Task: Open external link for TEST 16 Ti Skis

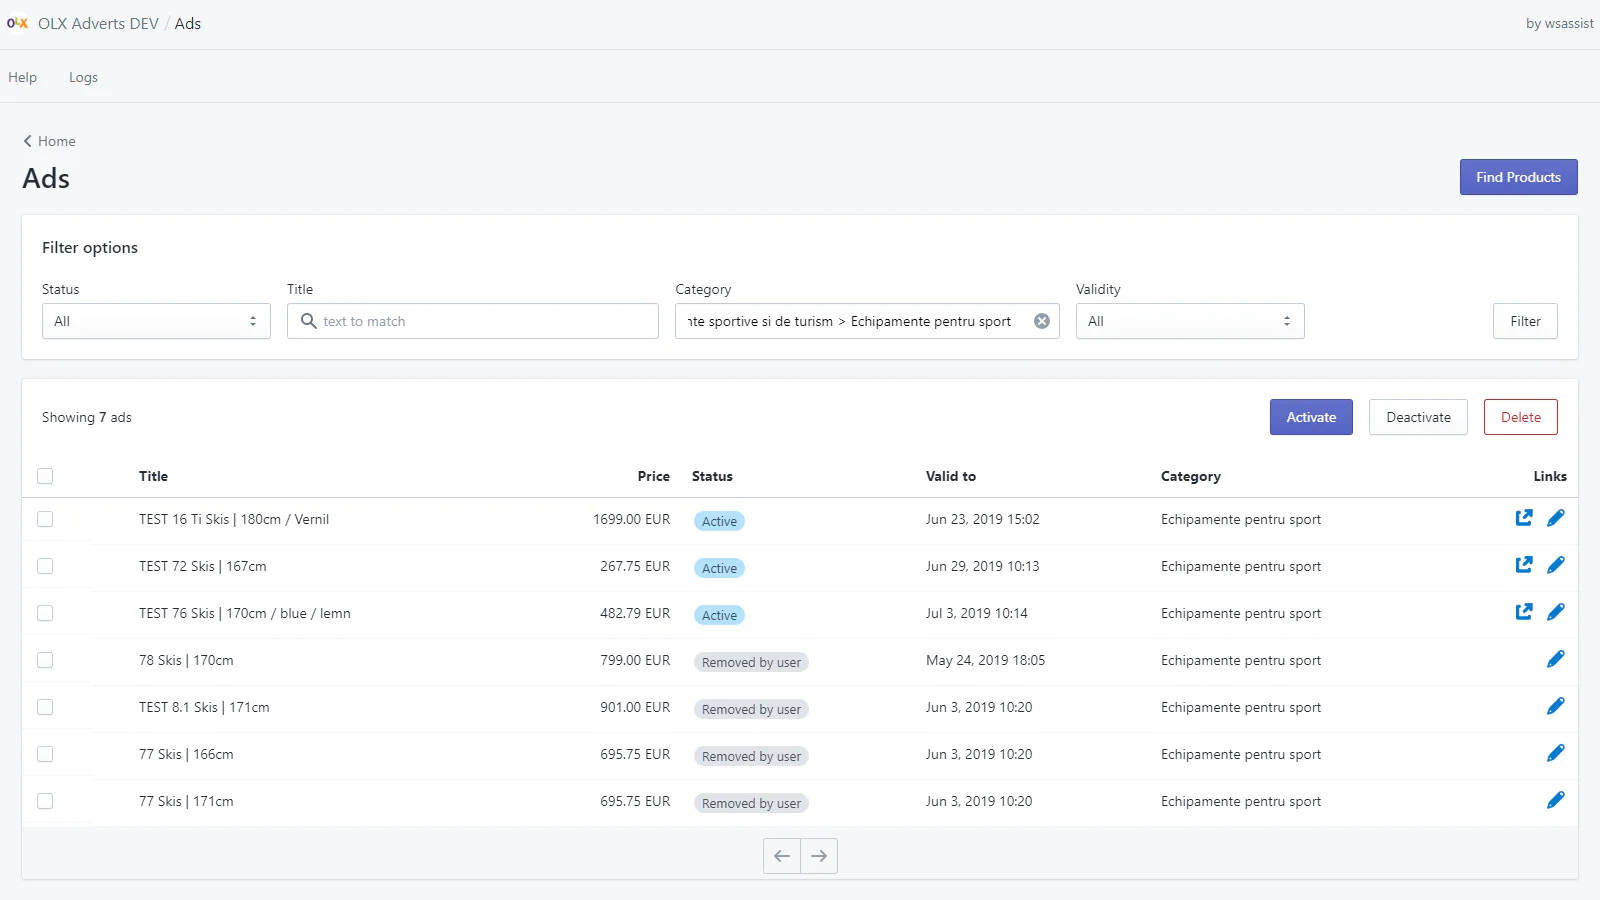Action: pos(1523,518)
